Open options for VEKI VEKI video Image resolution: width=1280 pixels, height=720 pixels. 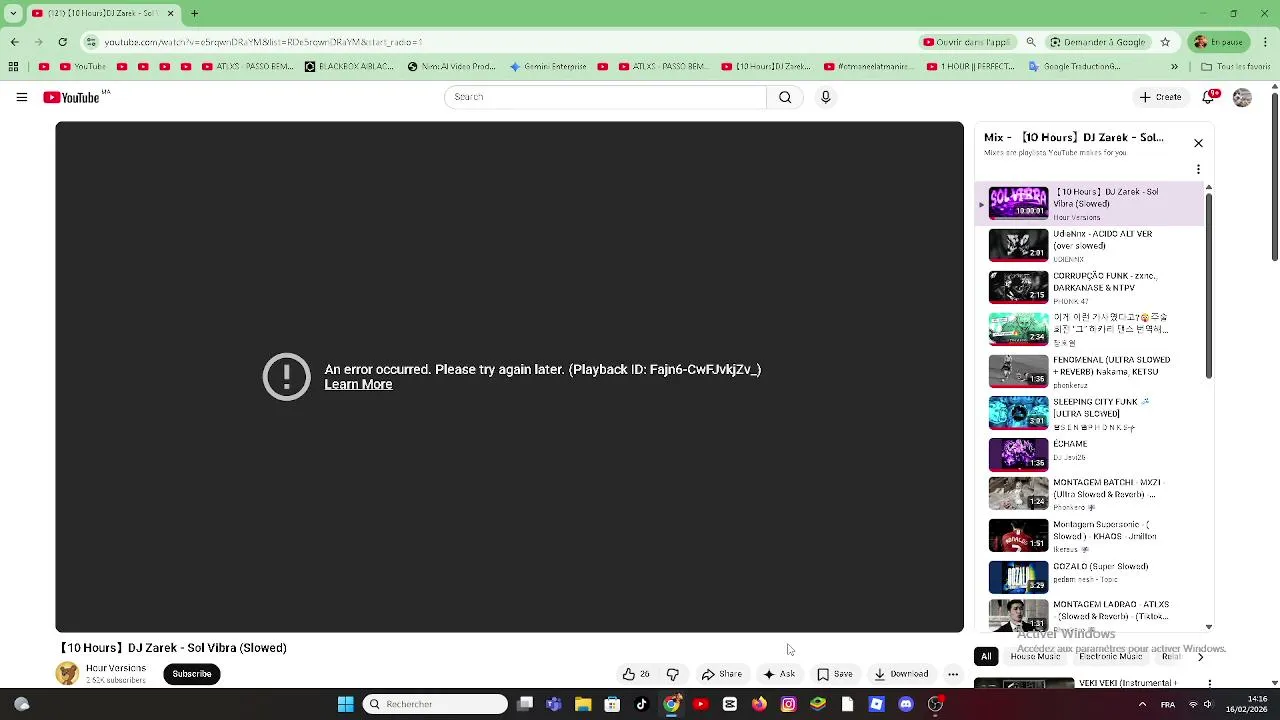click(1209, 684)
